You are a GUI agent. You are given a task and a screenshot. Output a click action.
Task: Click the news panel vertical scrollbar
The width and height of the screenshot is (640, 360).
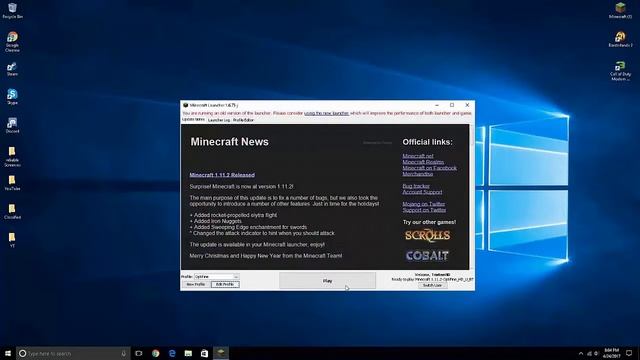click(472, 197)
